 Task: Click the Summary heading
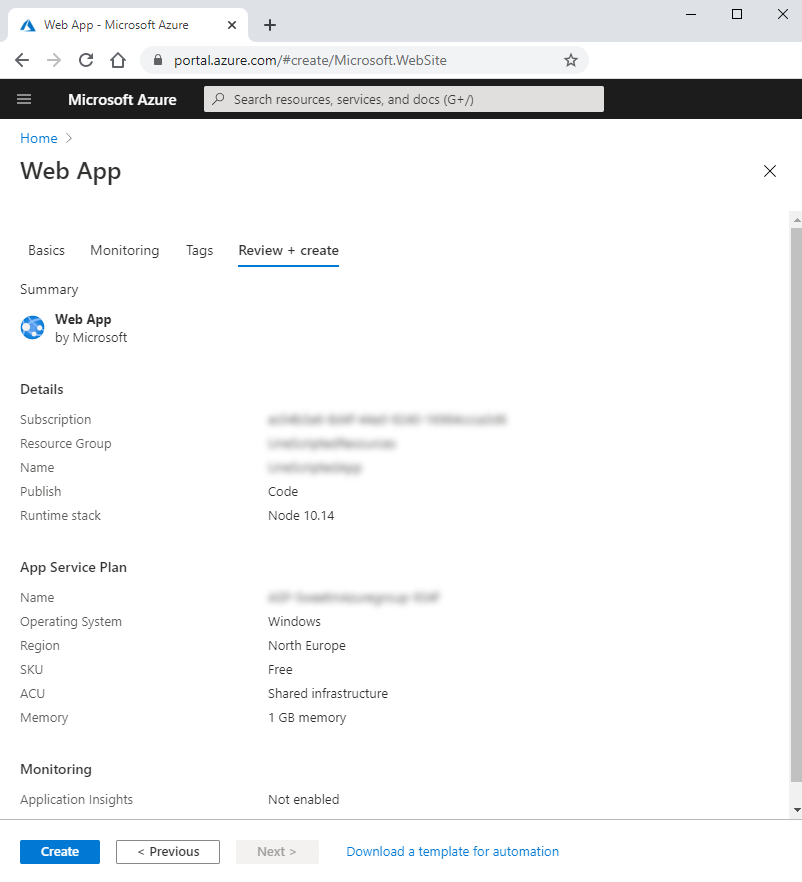pos(49,290)
